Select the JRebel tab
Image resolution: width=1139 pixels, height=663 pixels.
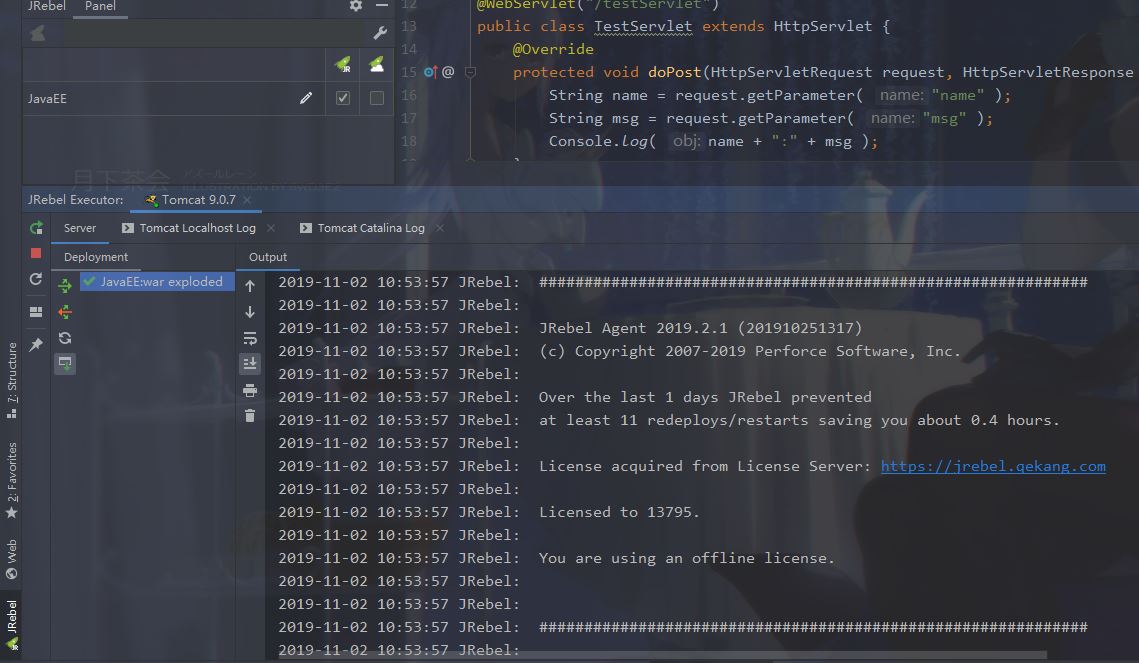46,7
